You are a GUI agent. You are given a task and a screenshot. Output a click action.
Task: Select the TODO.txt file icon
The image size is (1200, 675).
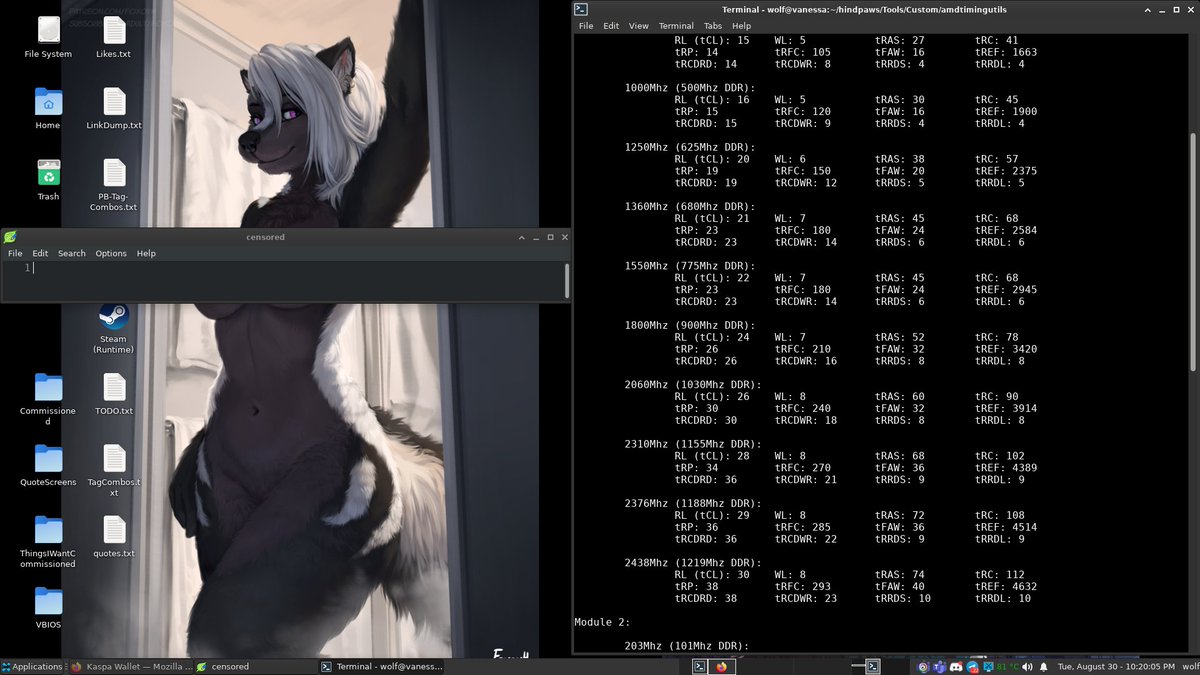(x=114, y=393)
